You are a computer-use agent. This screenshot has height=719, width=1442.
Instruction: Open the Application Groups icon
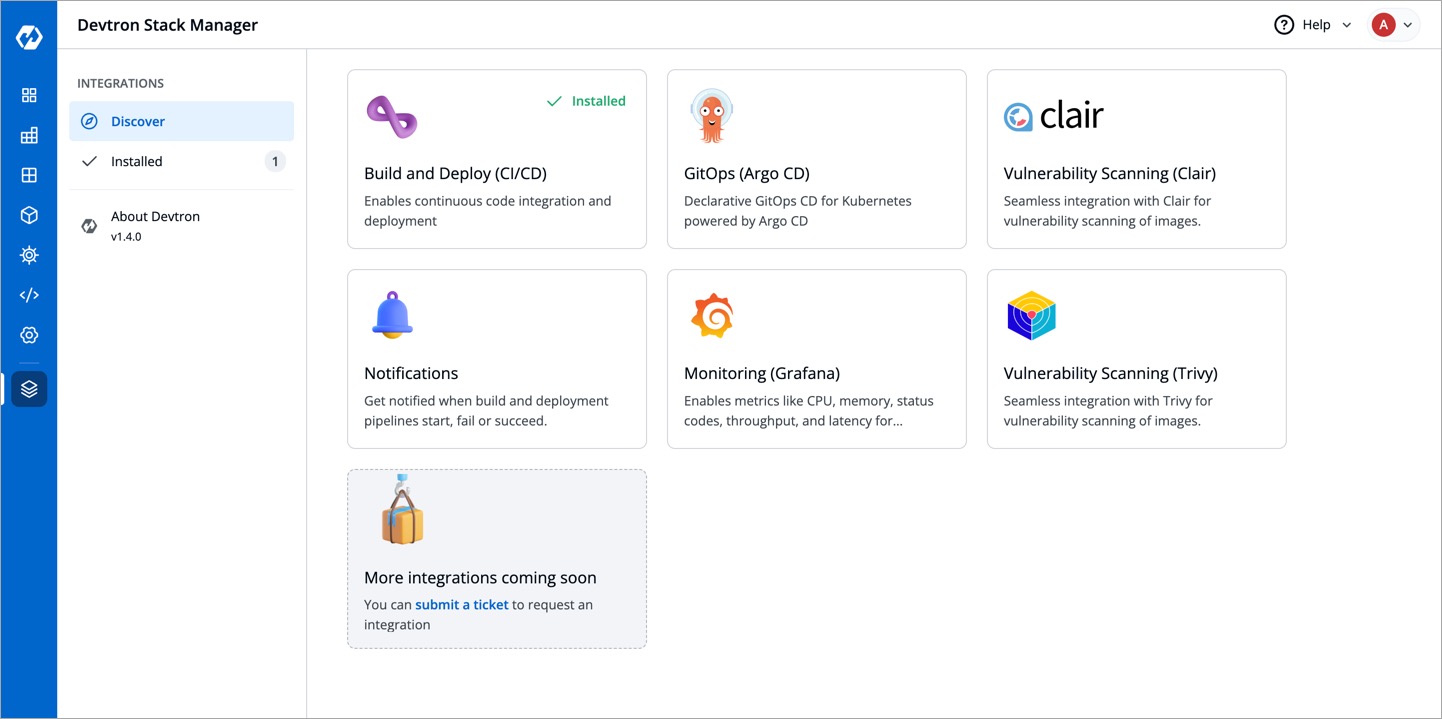pyautogui.click(x=28, y=175)
